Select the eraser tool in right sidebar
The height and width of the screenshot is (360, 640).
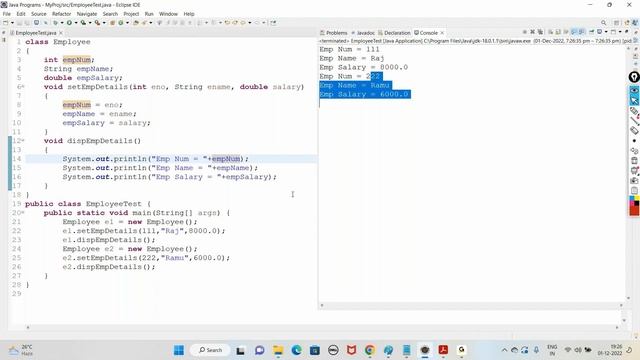[x=634, y=131]
